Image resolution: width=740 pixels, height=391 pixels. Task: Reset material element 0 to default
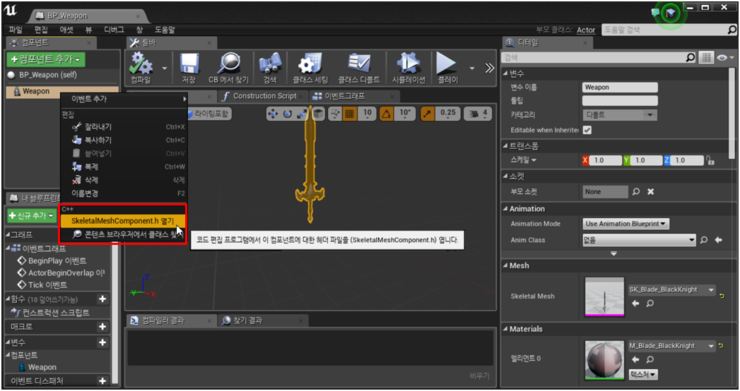point(721,346)
